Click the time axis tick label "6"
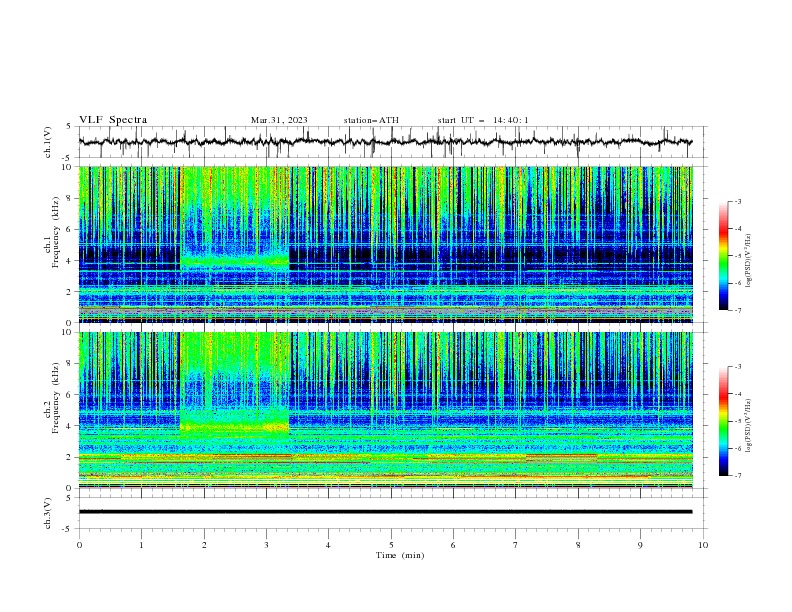Viewport: 792px width, 612px height. tap(453, 545)
